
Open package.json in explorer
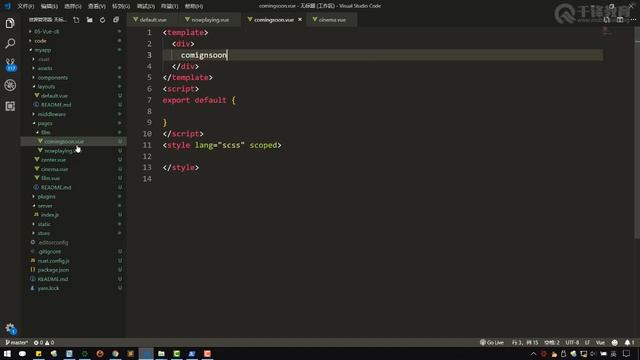[53, 270]
